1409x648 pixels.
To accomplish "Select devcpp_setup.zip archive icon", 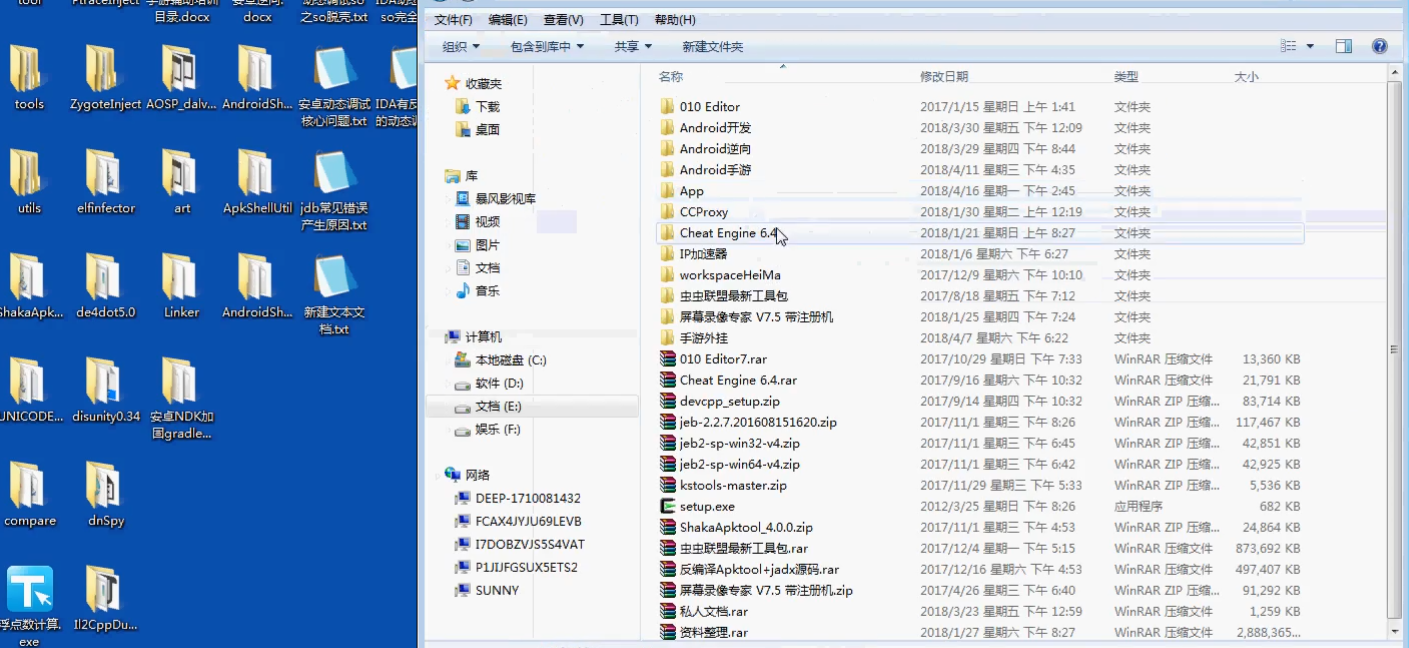I will 668,401.
